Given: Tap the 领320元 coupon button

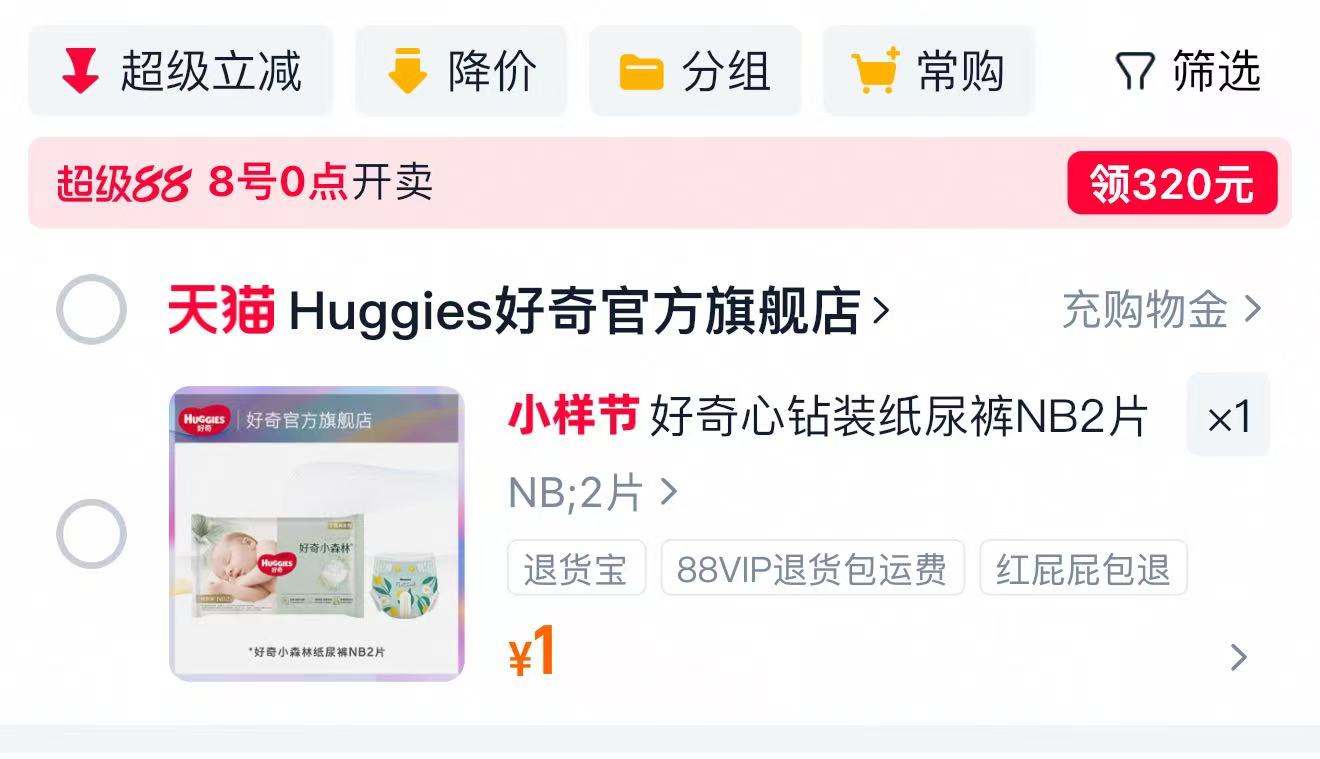Looking at the screenshot, I should tap(1172, 183).
